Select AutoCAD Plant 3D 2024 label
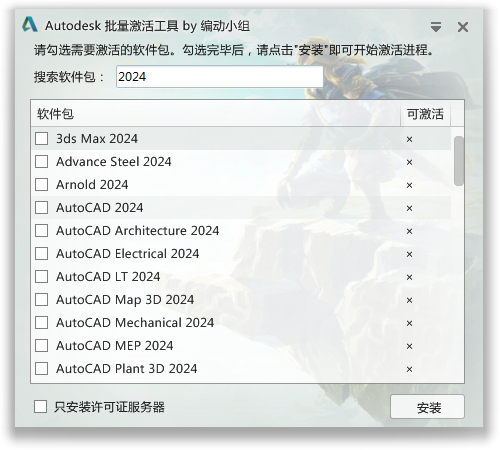 tap(127, 368)
